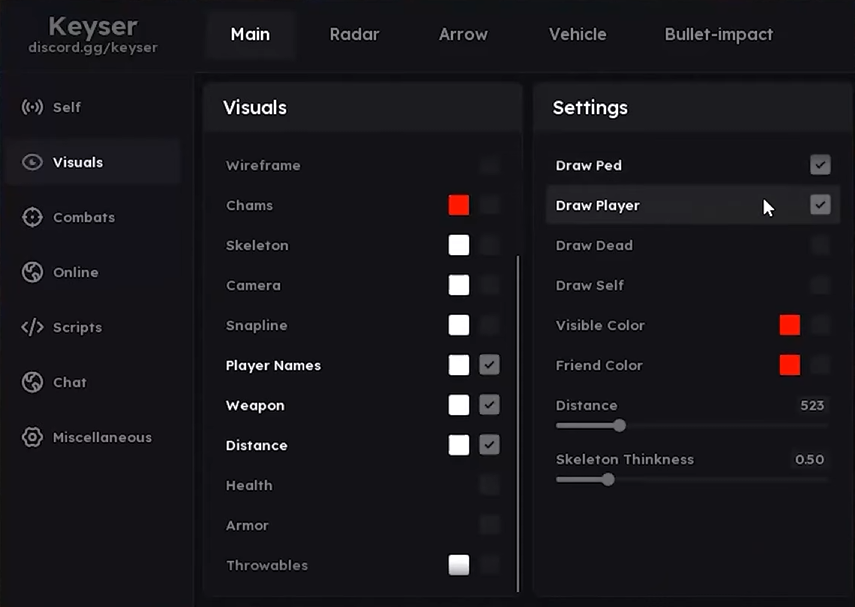Click the Visuals eye icon
This screenshot has height=607, width=855.
pyautogui.click(x=32, y=162)
